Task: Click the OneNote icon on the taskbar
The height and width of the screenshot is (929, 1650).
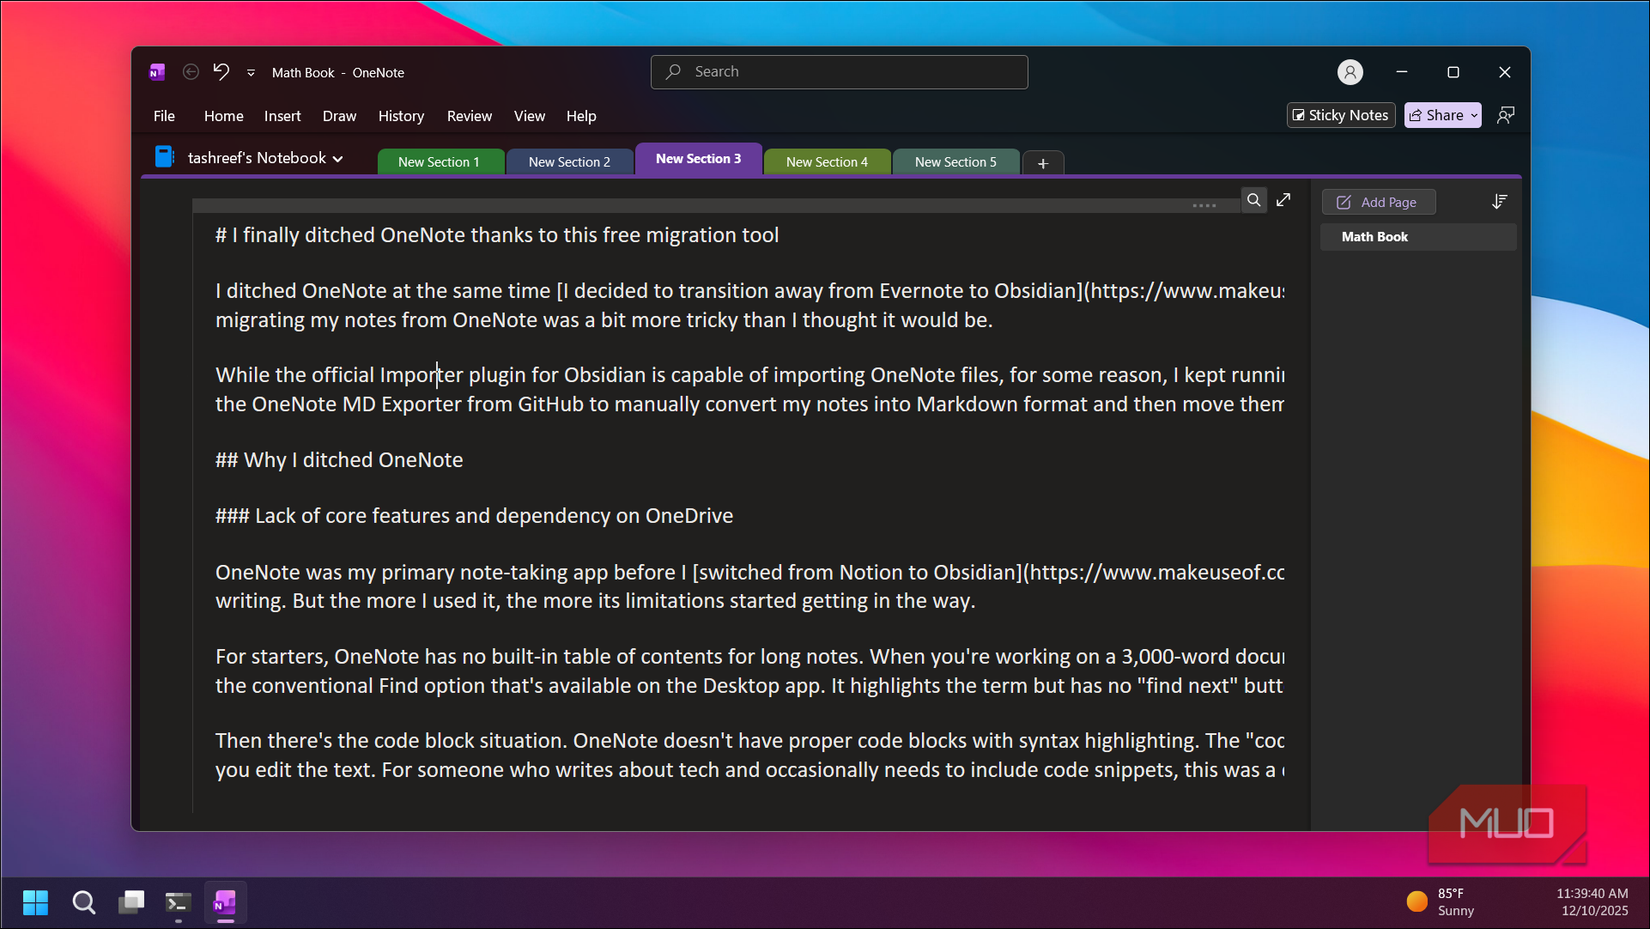Action: point(224,902)
